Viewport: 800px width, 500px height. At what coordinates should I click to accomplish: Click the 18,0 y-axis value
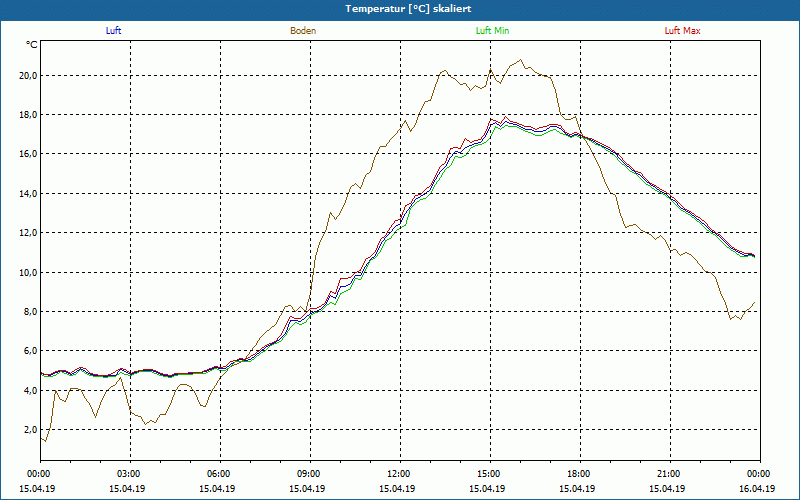click(29, 115)
